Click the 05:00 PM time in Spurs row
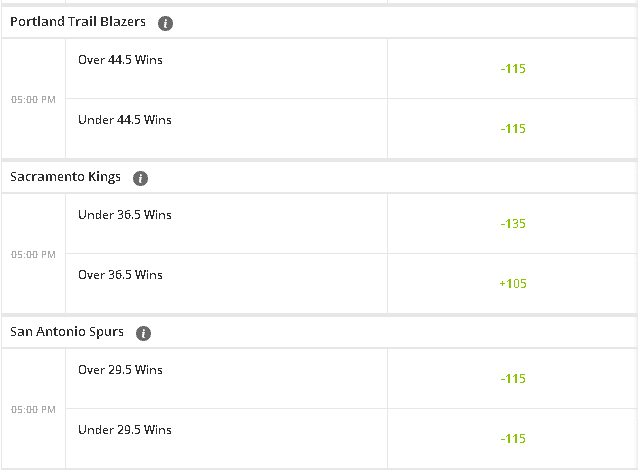The image size is (638, 470). tap(33, 410)
